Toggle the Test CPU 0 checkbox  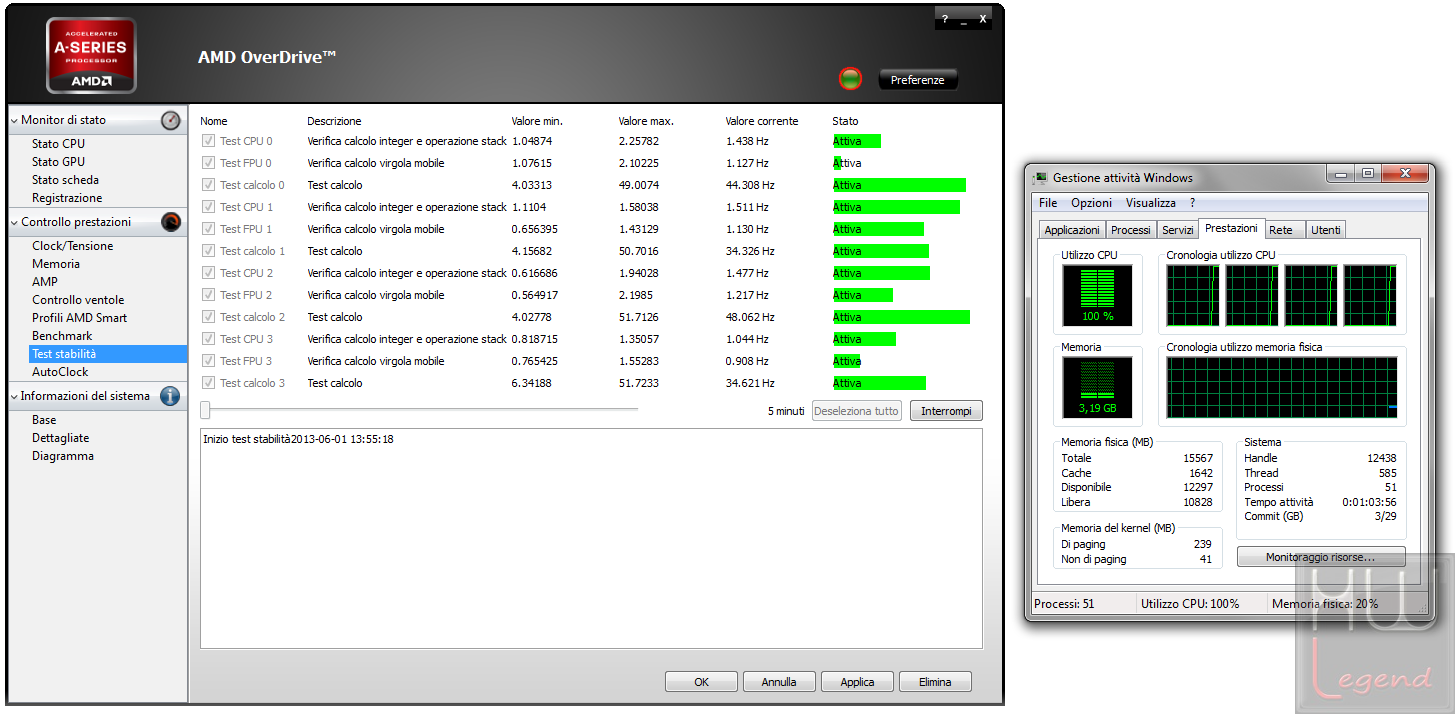pos(208,141)
